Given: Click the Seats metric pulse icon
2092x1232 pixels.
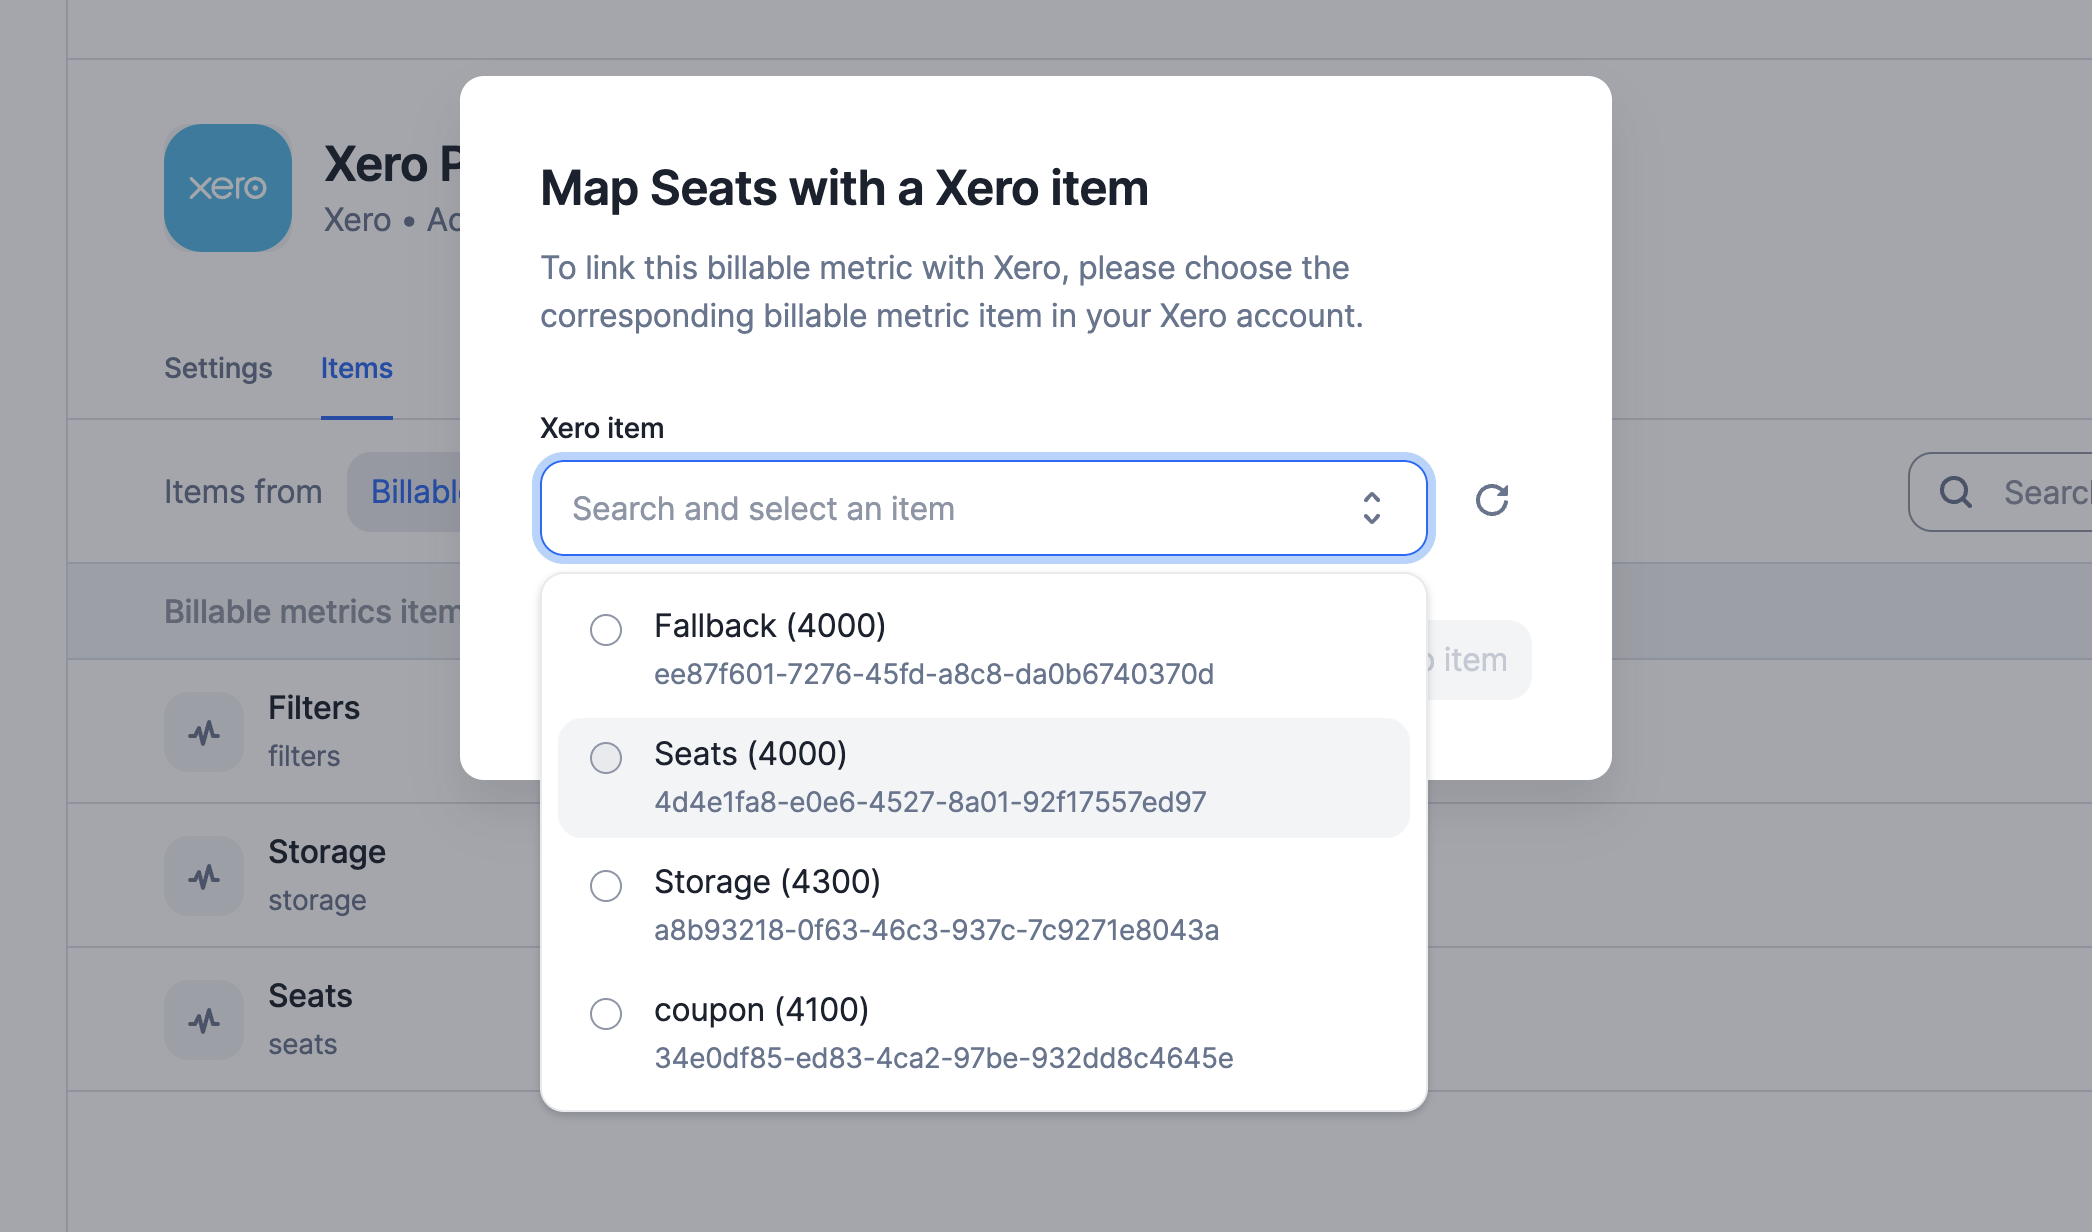Looking at the screenshot, I should point(204,1020).
